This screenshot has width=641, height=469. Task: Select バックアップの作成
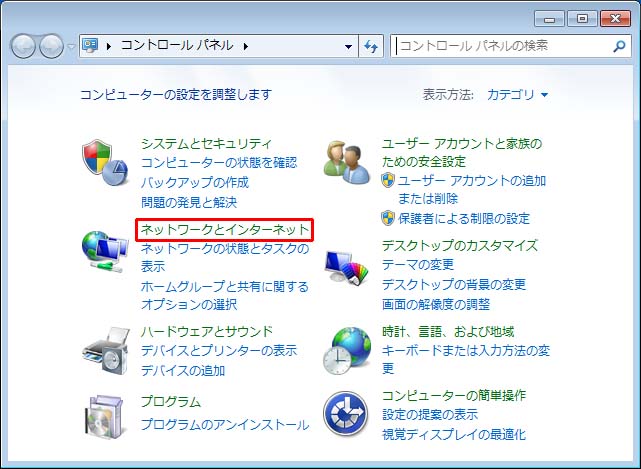195,182
